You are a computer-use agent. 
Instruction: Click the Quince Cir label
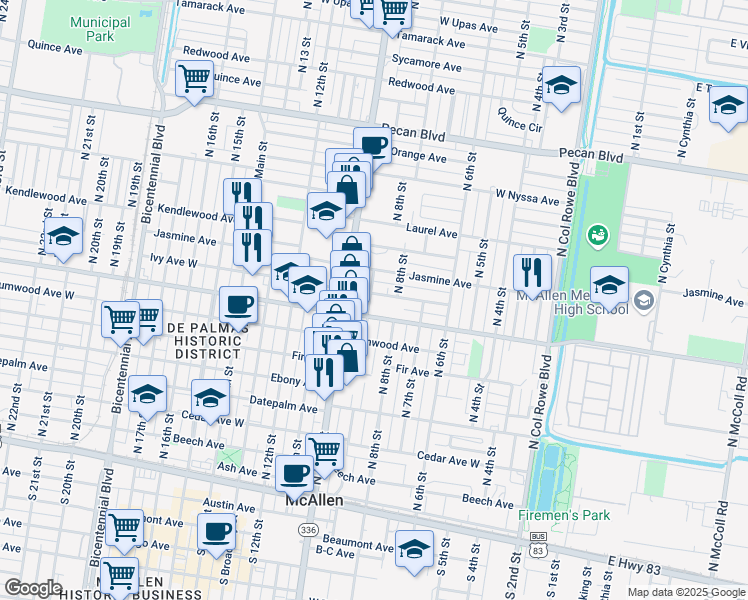coord(519,120)
